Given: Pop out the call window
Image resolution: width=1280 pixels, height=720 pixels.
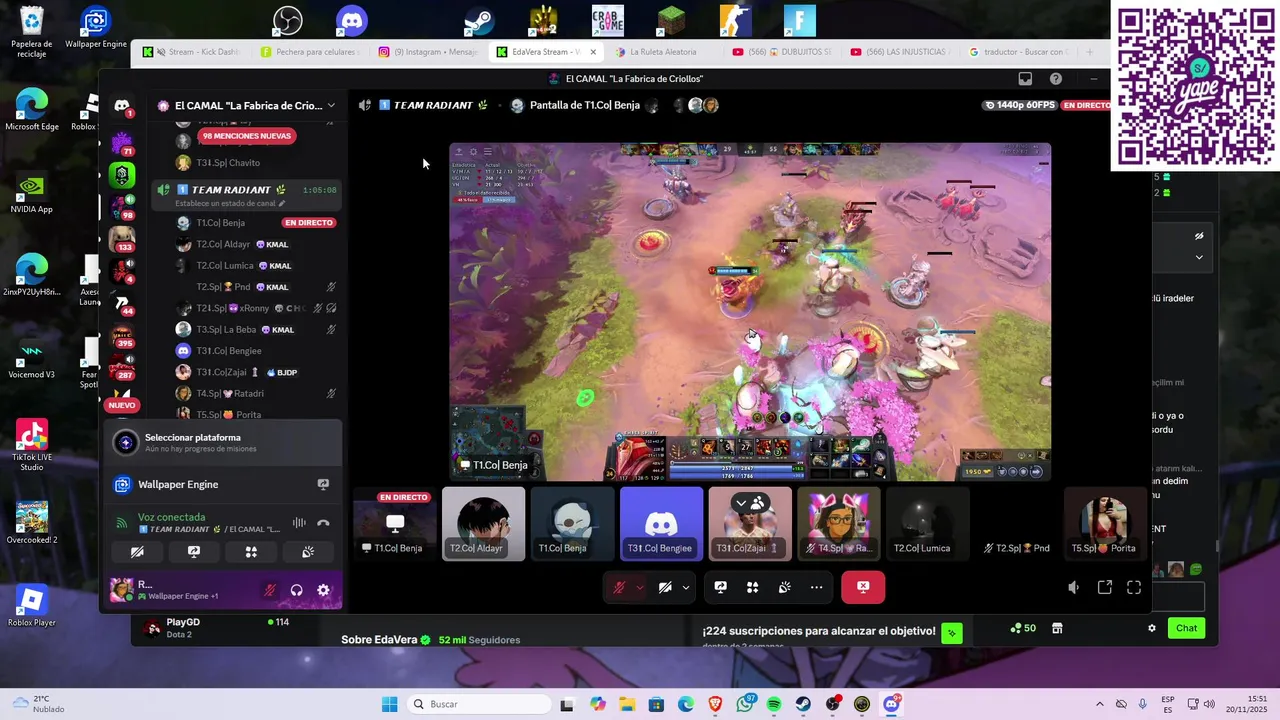Looking at the screenshot, I should click(x=1105, y=588).
